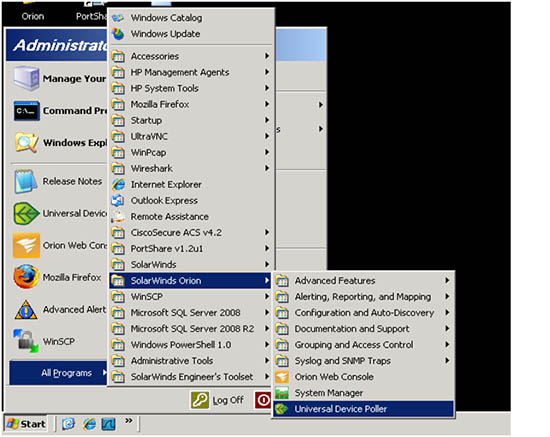This screenshot has height=437, width=550.
Task: Click the System Manager icon
Action: [282, 393]
